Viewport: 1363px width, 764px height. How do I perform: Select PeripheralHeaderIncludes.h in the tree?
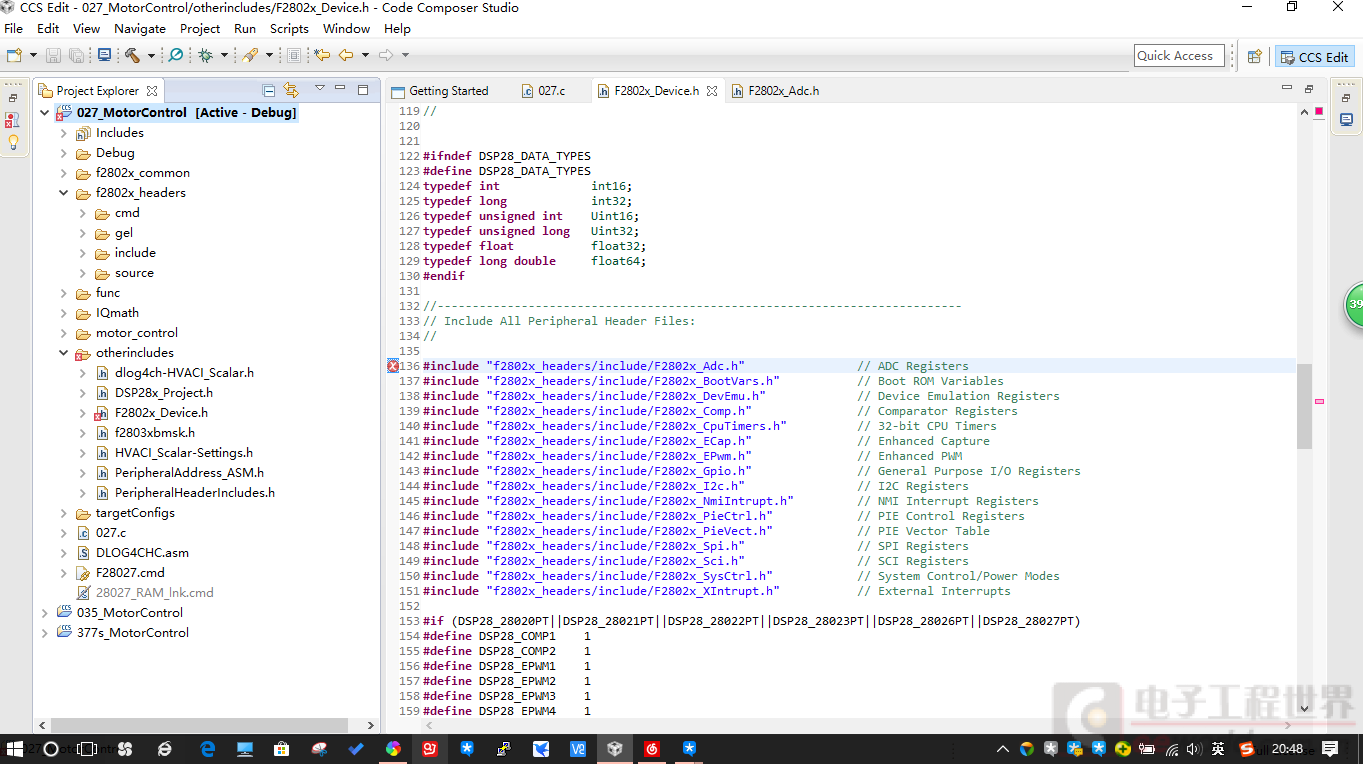(194, 493)
